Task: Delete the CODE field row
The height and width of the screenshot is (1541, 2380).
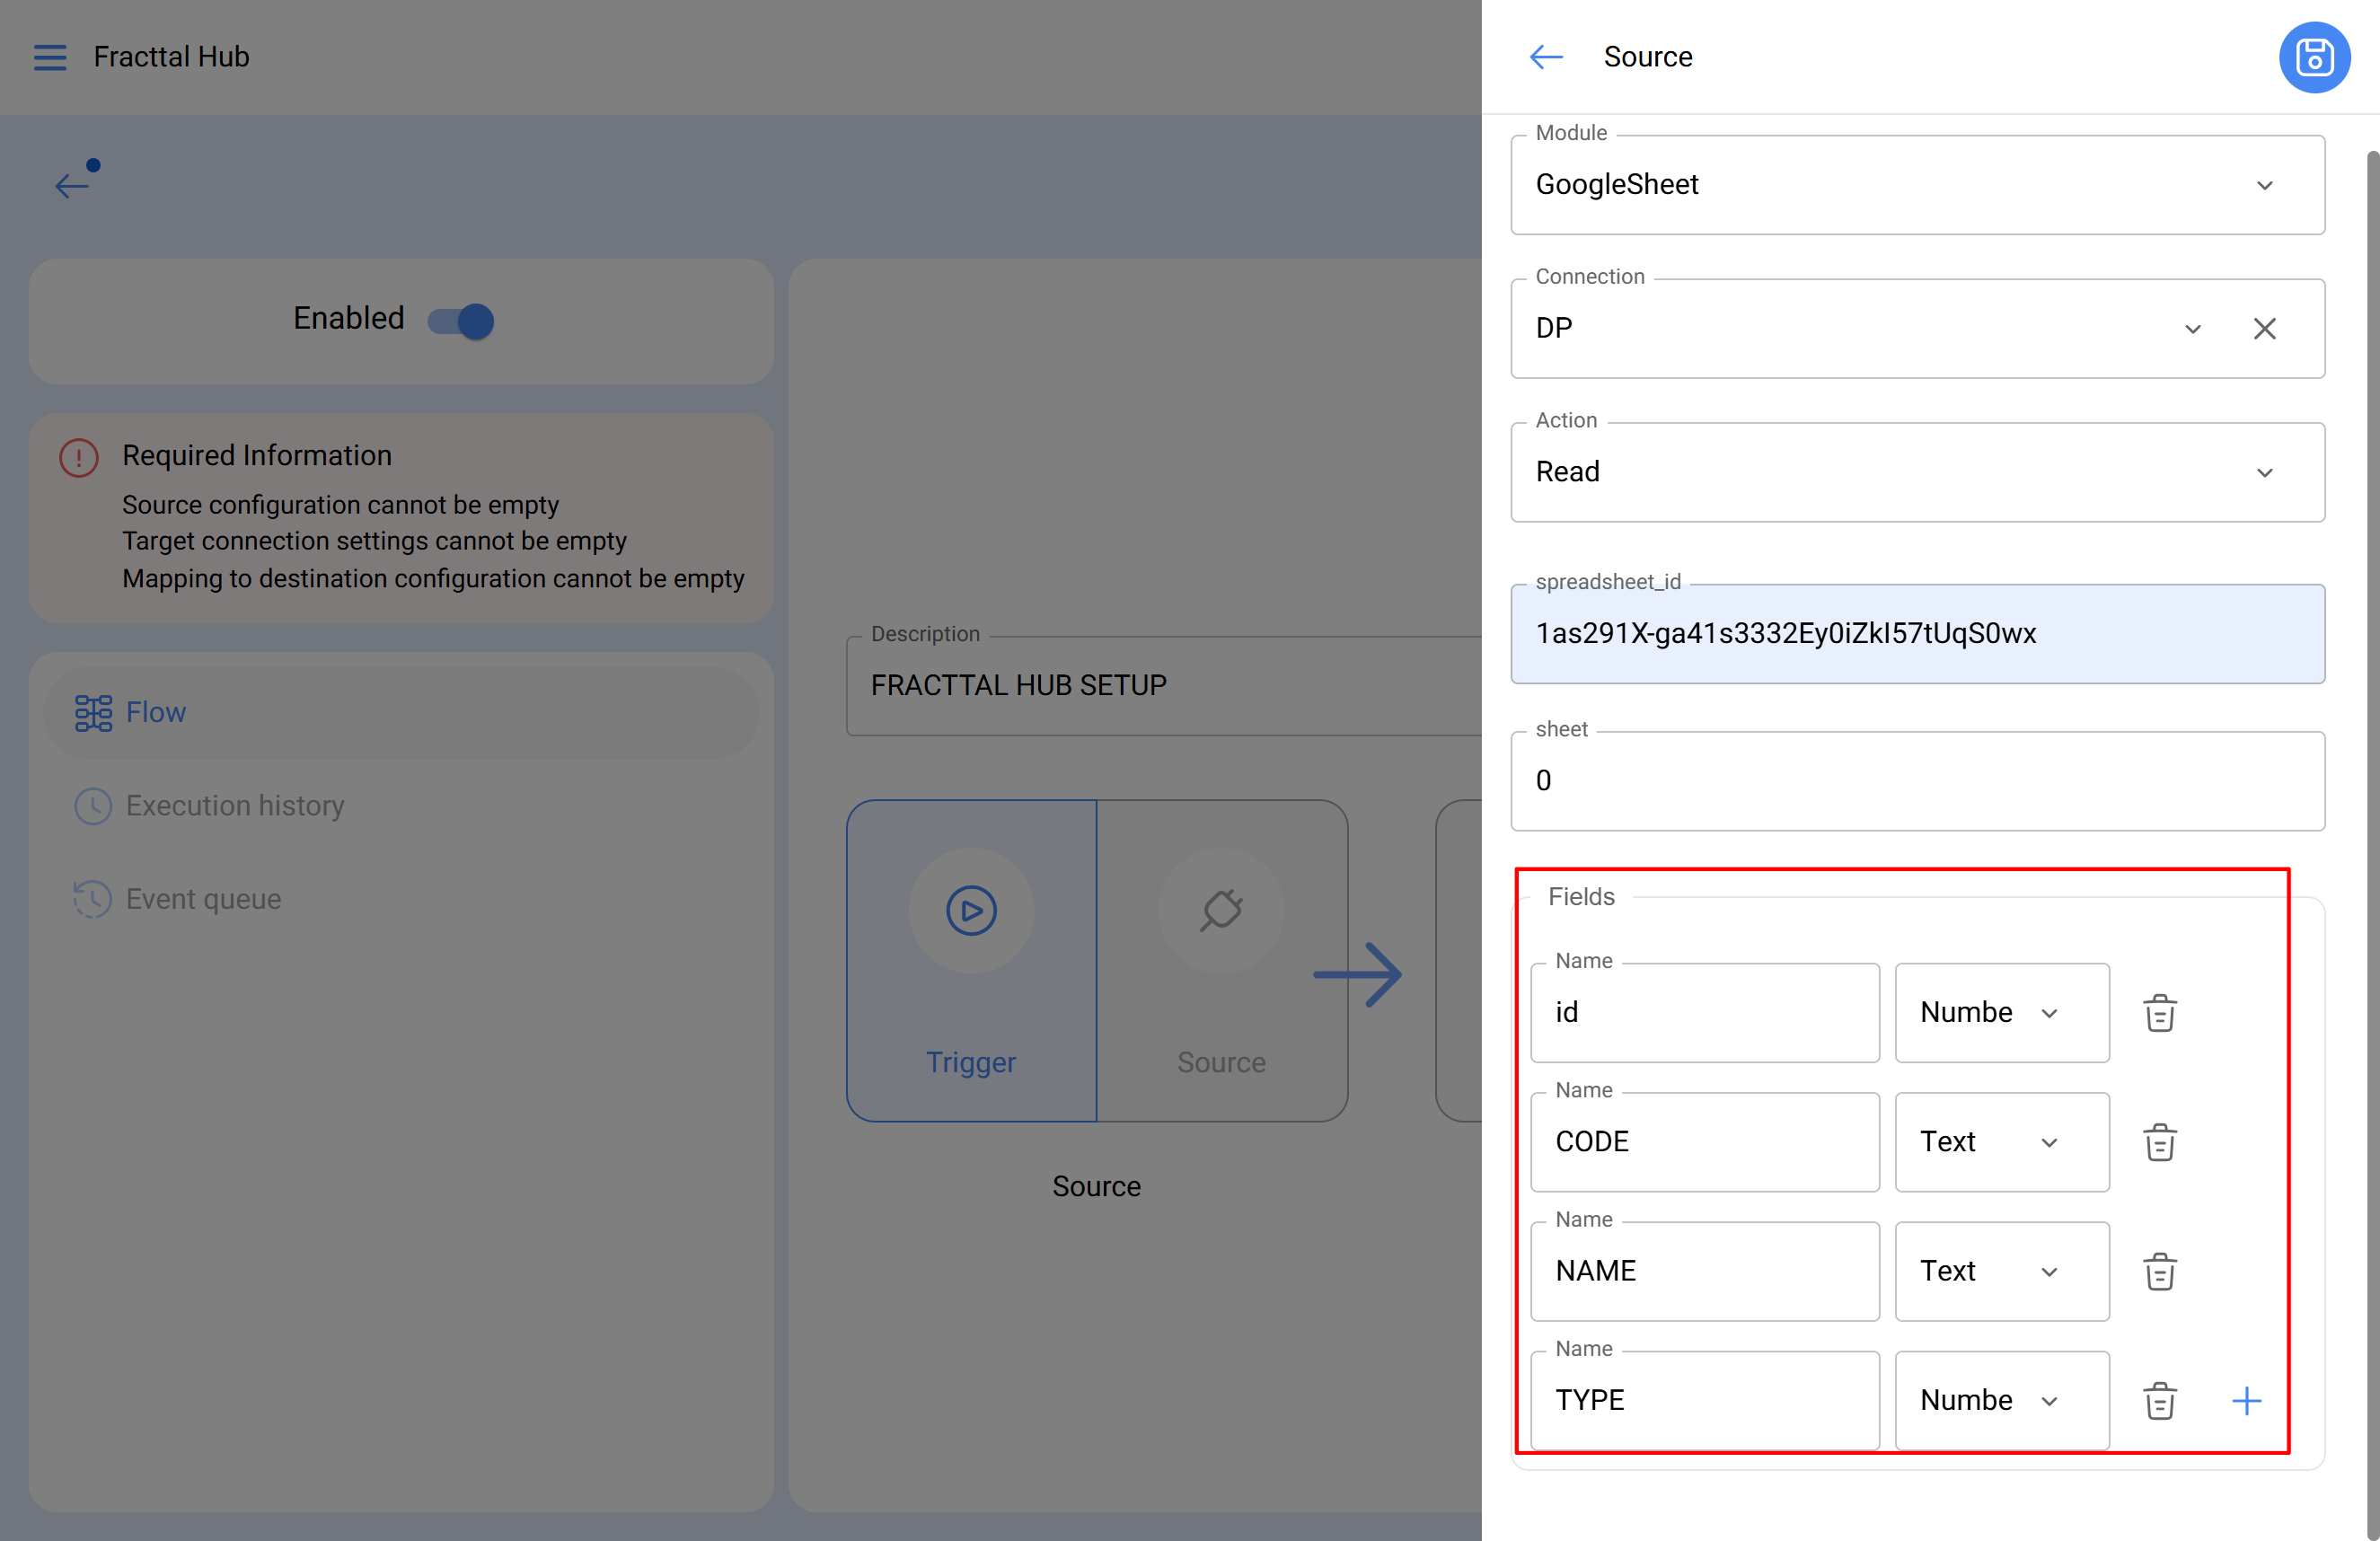Action: pos(2159,1142)
